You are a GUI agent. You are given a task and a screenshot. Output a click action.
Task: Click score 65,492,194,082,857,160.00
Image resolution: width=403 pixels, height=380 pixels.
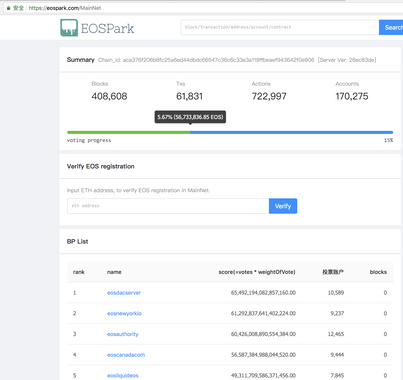point(263,293)
